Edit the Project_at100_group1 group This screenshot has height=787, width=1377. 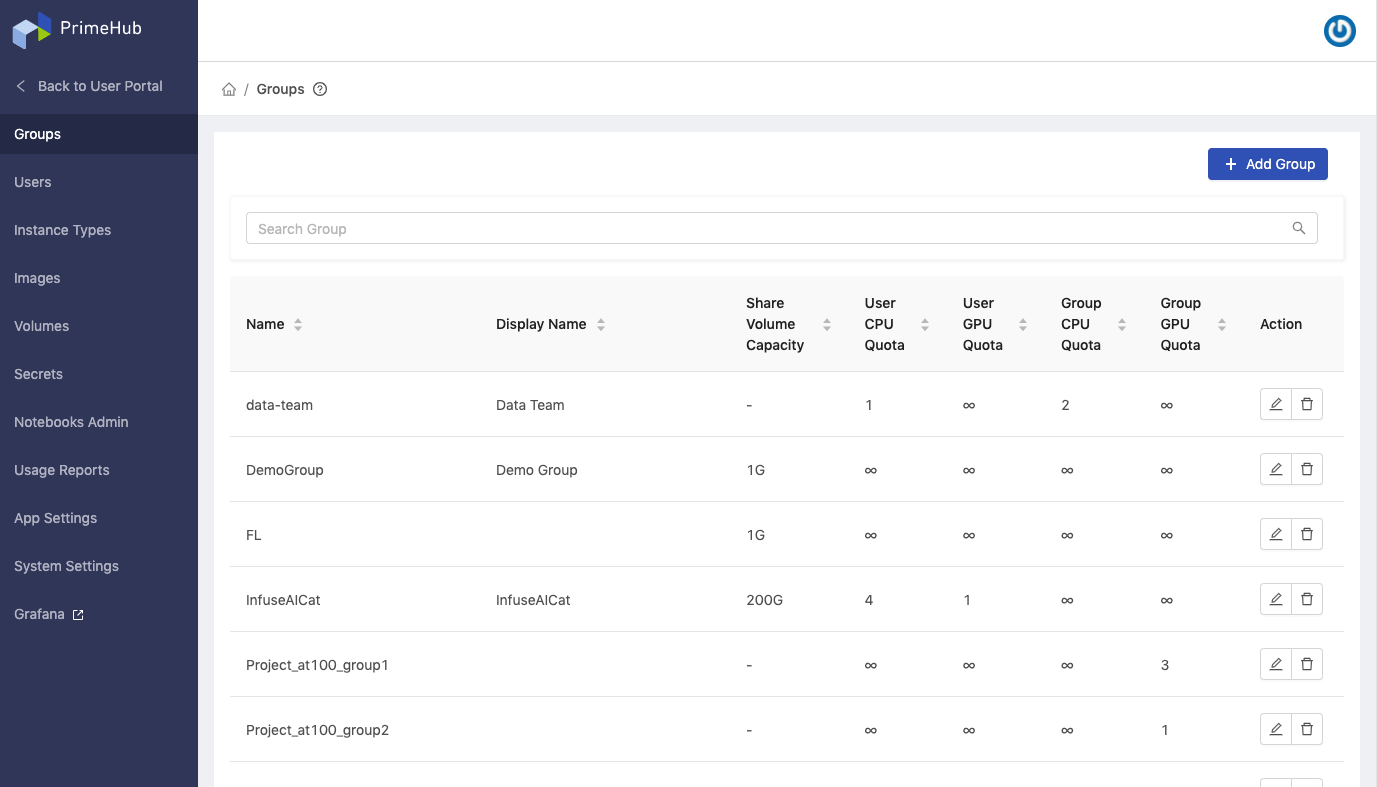pyautogui.click(x=1276, y=664)
